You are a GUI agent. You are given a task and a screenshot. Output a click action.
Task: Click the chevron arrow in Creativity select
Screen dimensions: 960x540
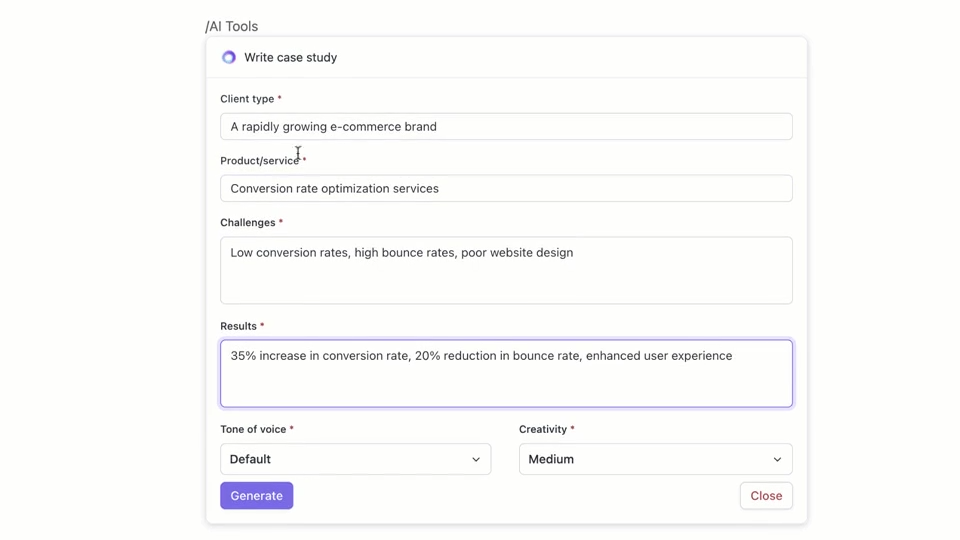tap(777, 460)
